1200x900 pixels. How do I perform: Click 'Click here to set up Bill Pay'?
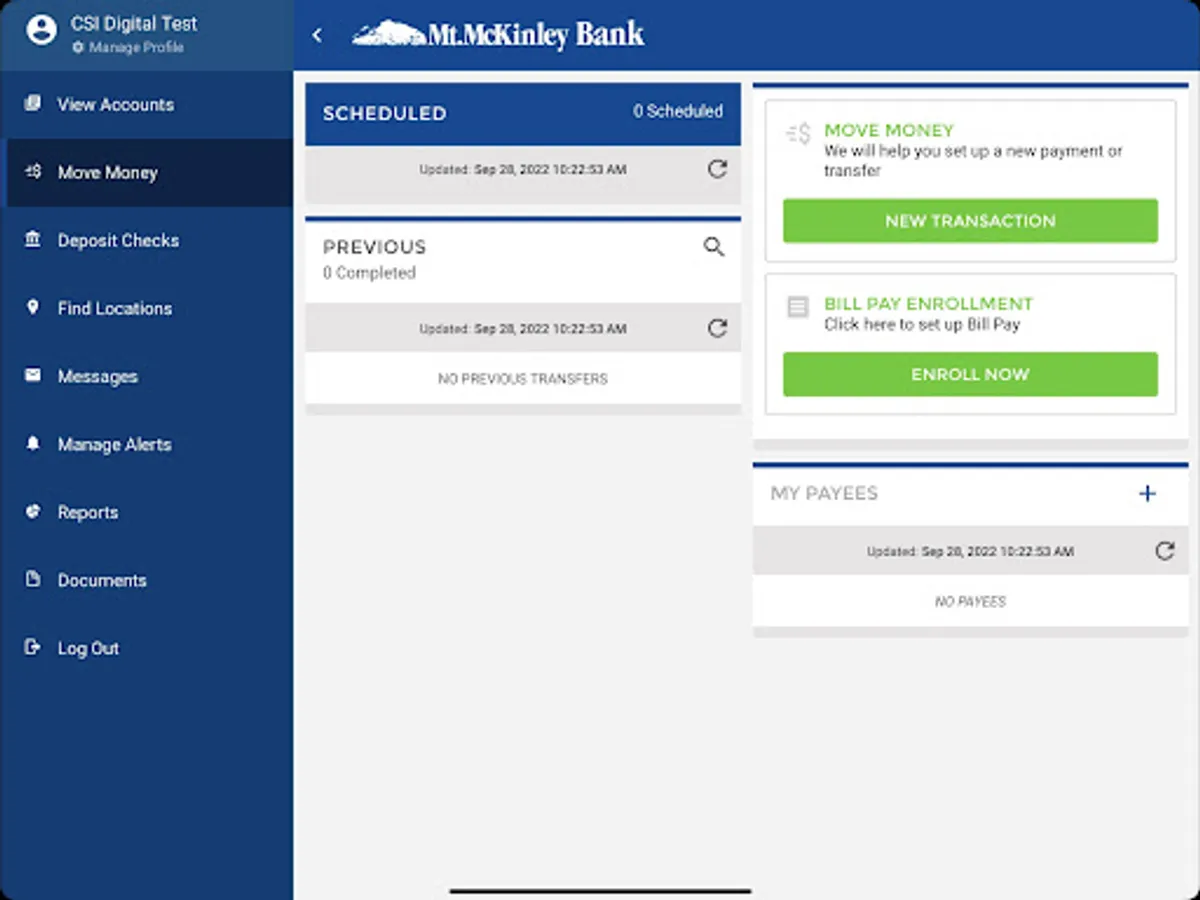click(x=922, y=324)
